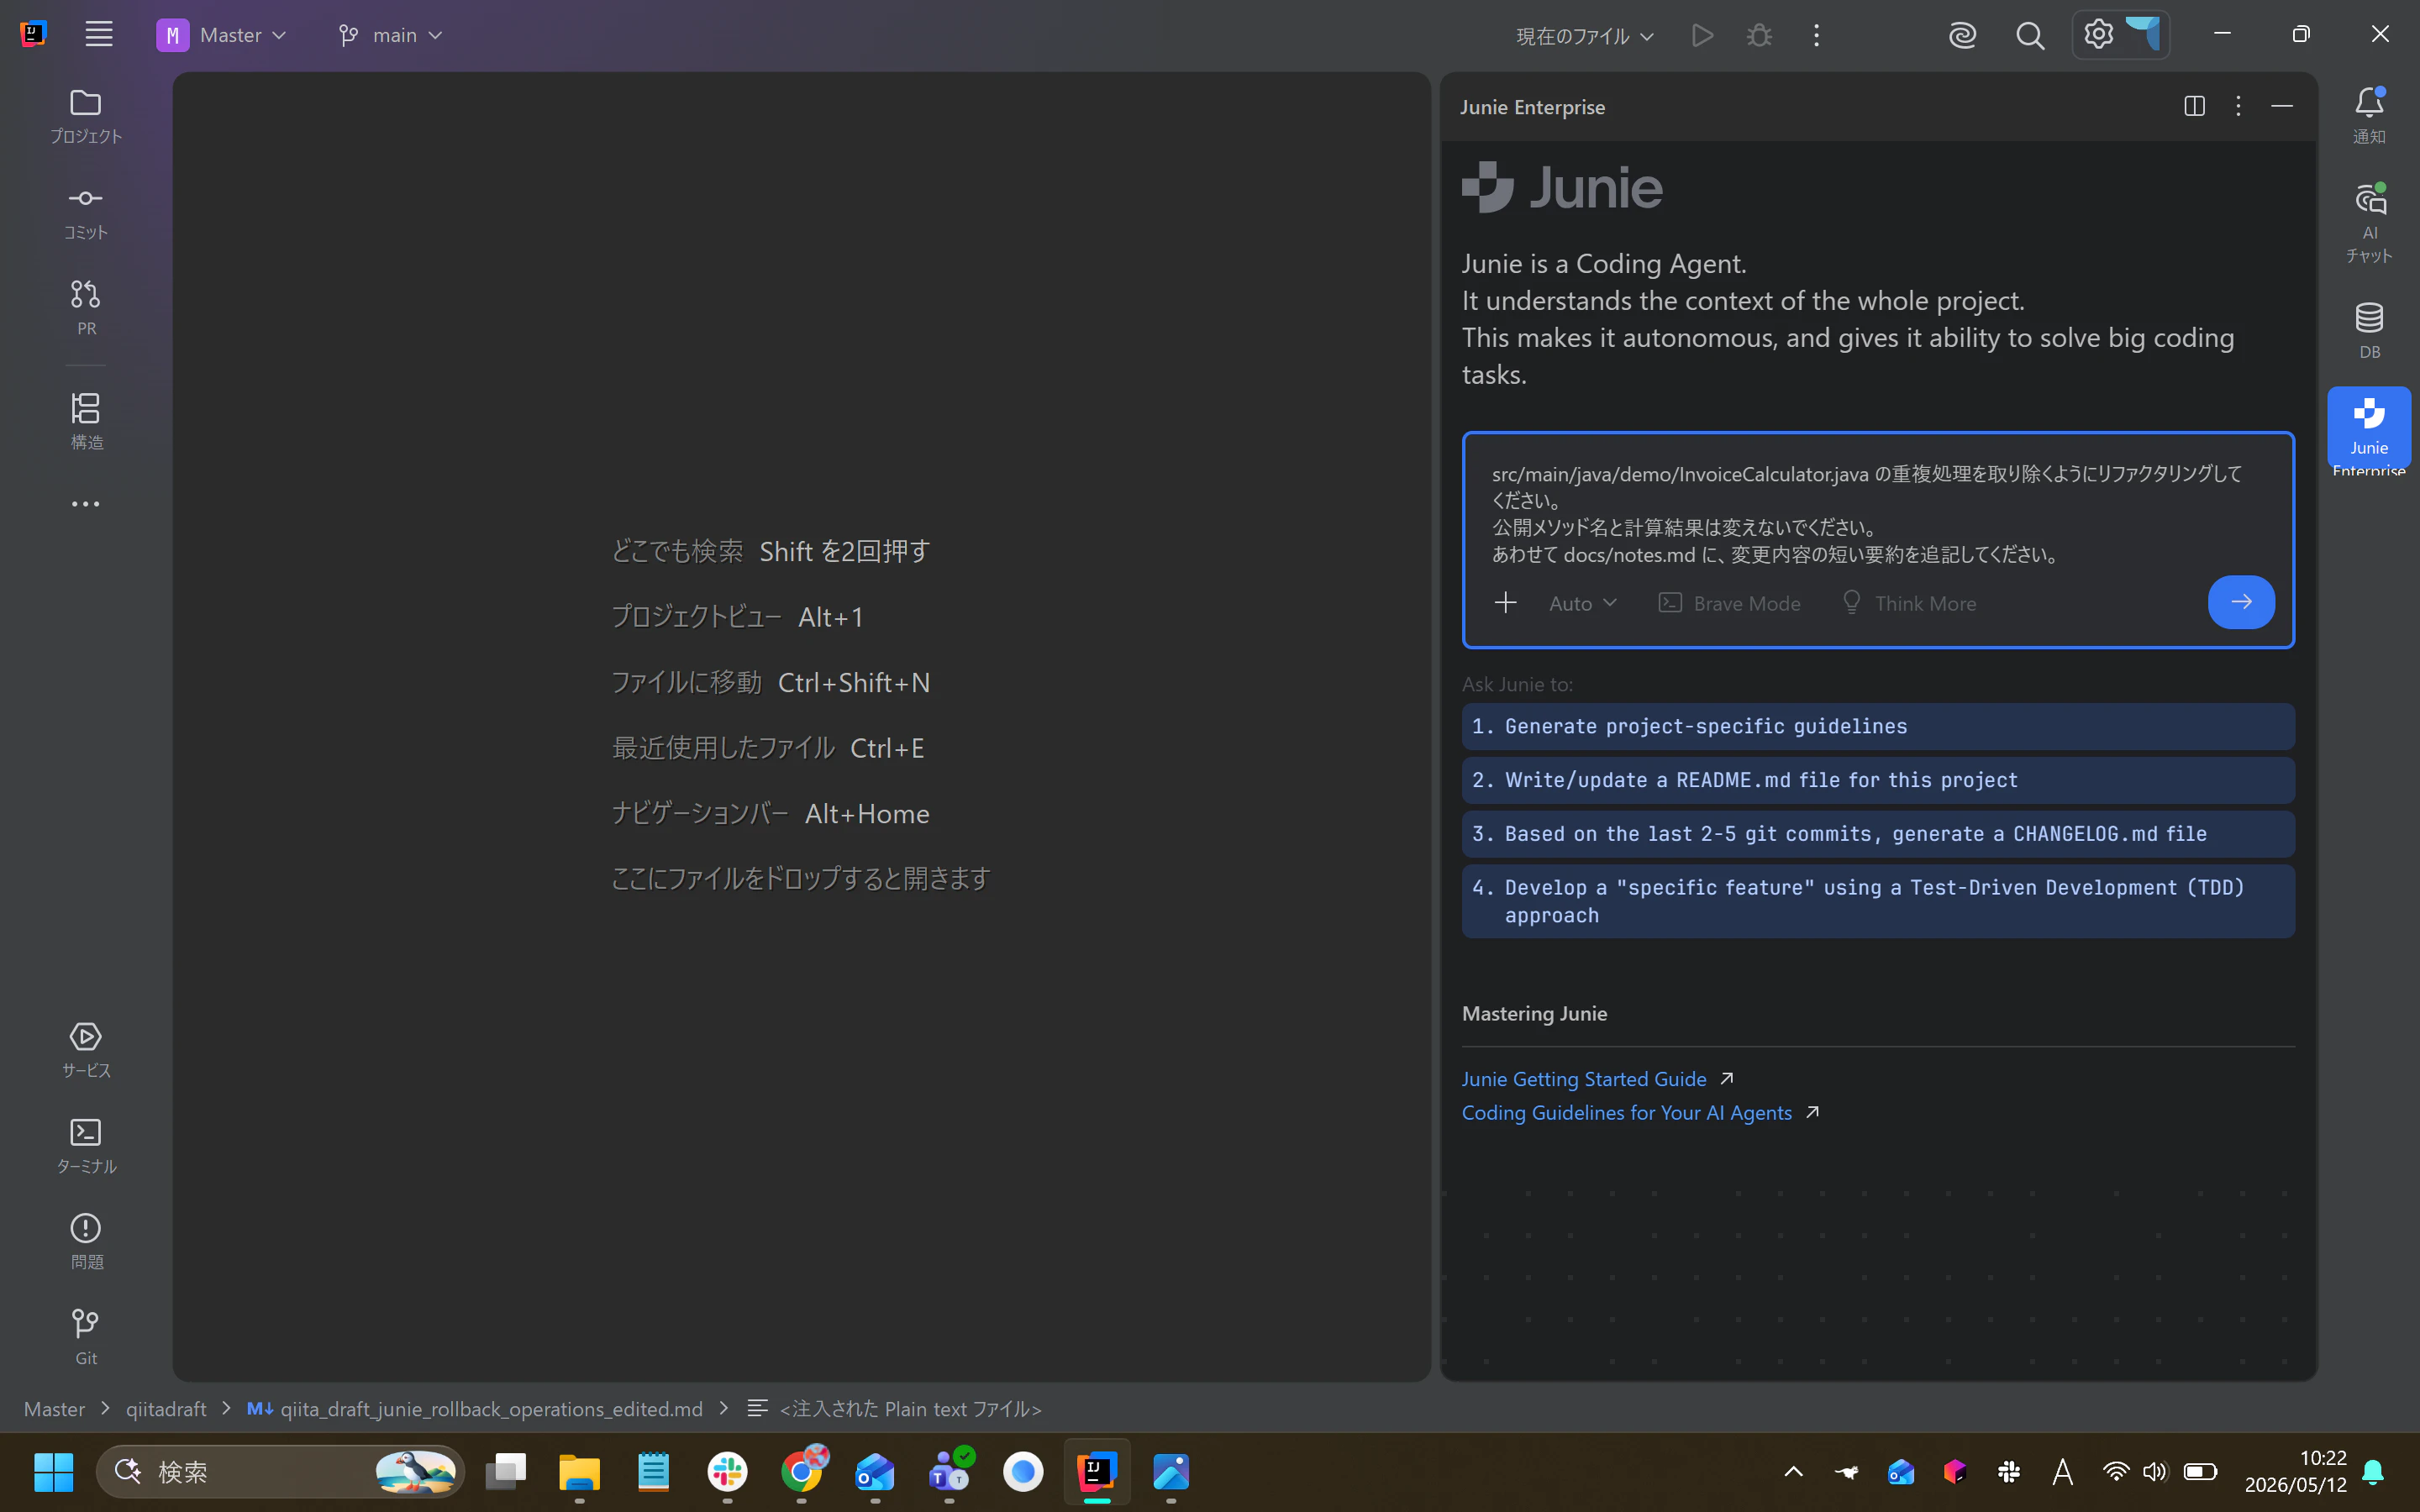This screenshot has height=1512, width=2420.
Task: Click the markdown file breadcrumb
Action: pyautogui.click(x=475, y=1409)
